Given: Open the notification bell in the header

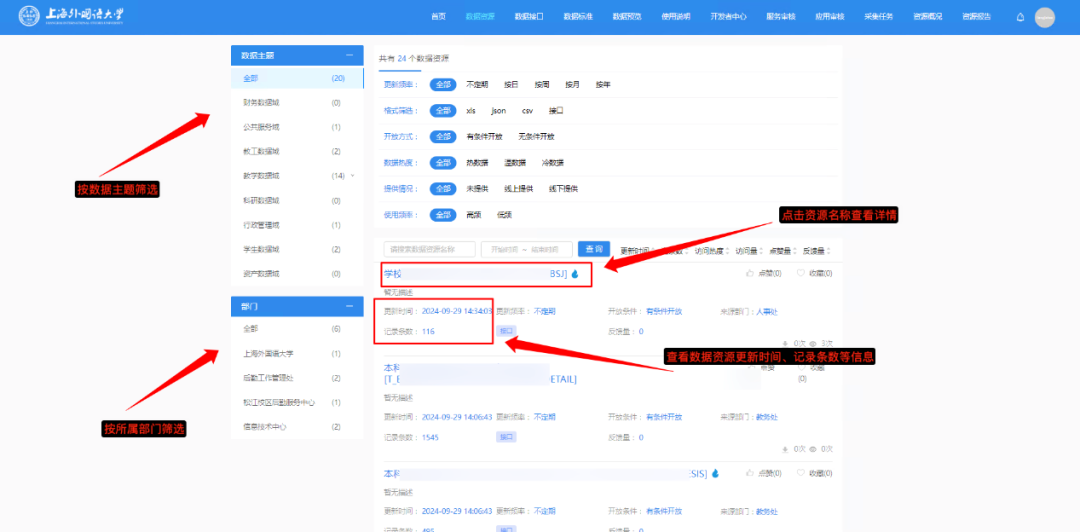Looking at the screenshot, I should pyautogui.click(x=1020, y=17).
